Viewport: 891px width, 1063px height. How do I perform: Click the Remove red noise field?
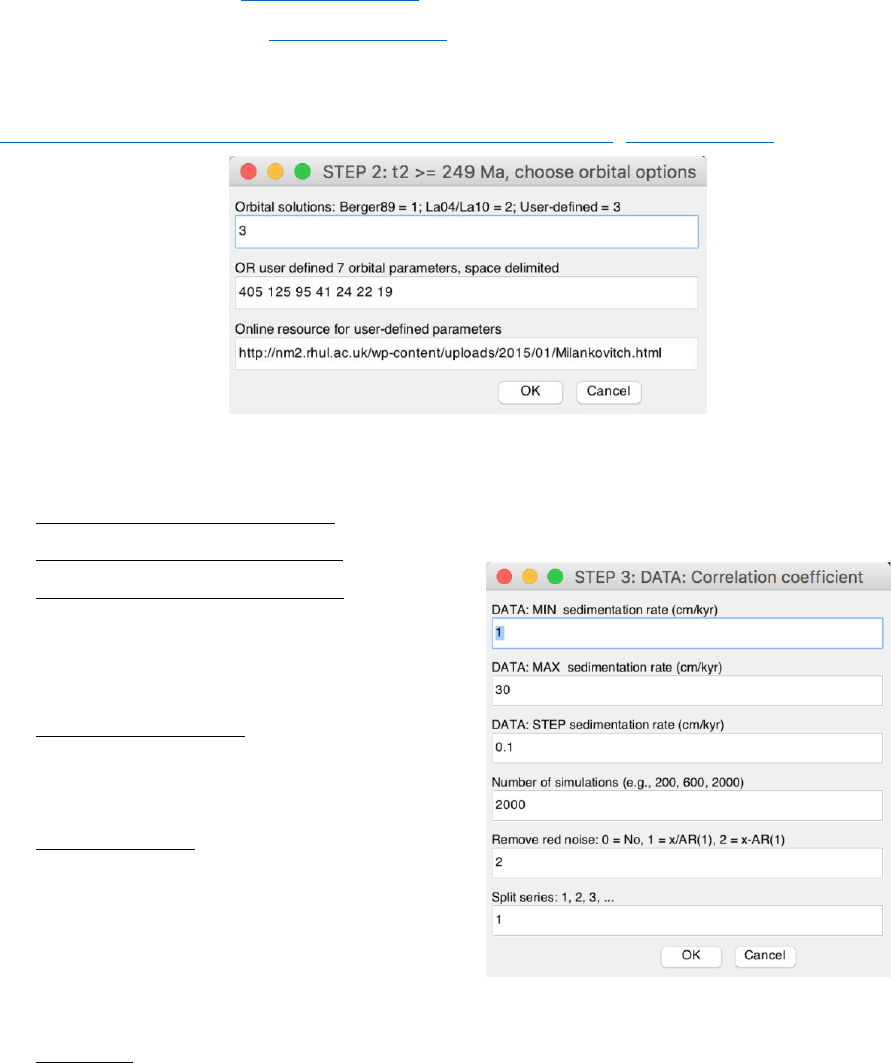pyautogui.click(x=686, y=861)
